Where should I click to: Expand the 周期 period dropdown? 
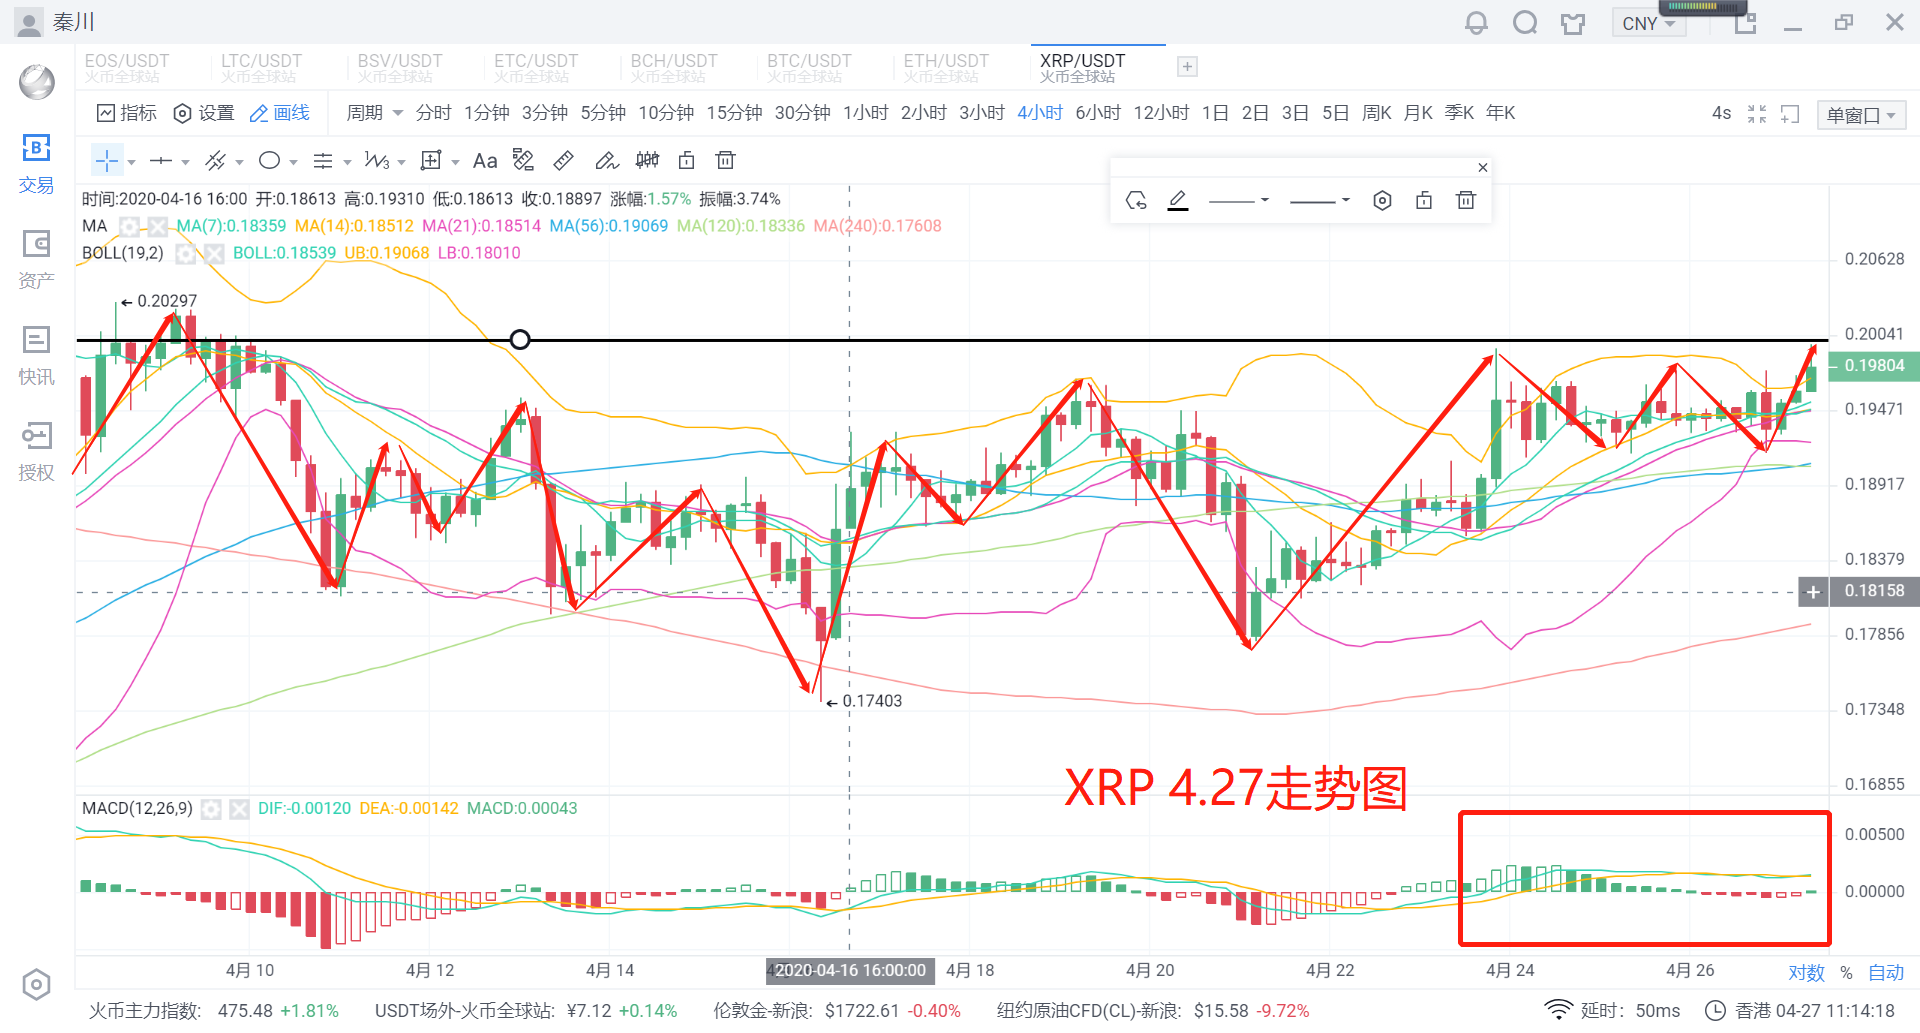374,113
